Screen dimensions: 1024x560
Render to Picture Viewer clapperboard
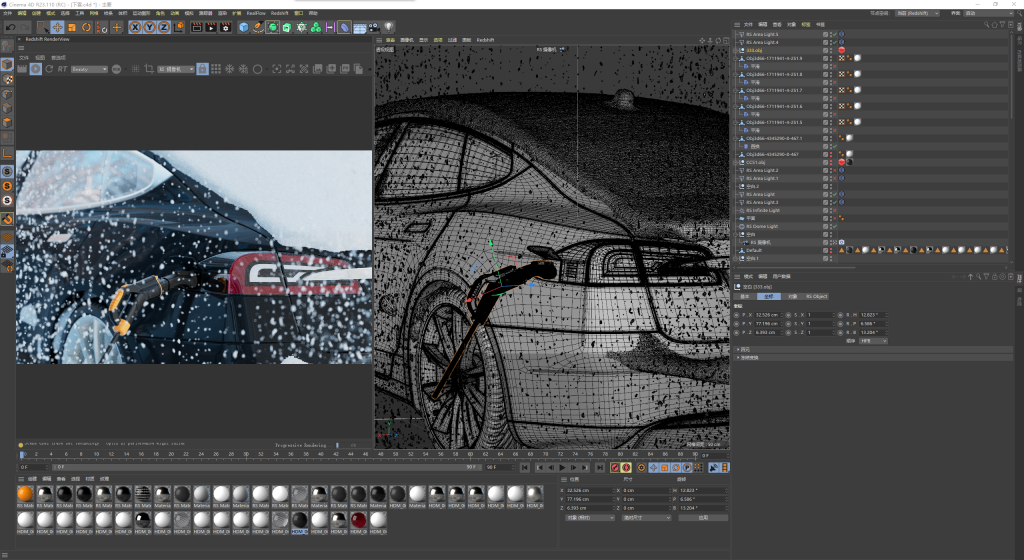pyautogui.click(x=211, y=27)
